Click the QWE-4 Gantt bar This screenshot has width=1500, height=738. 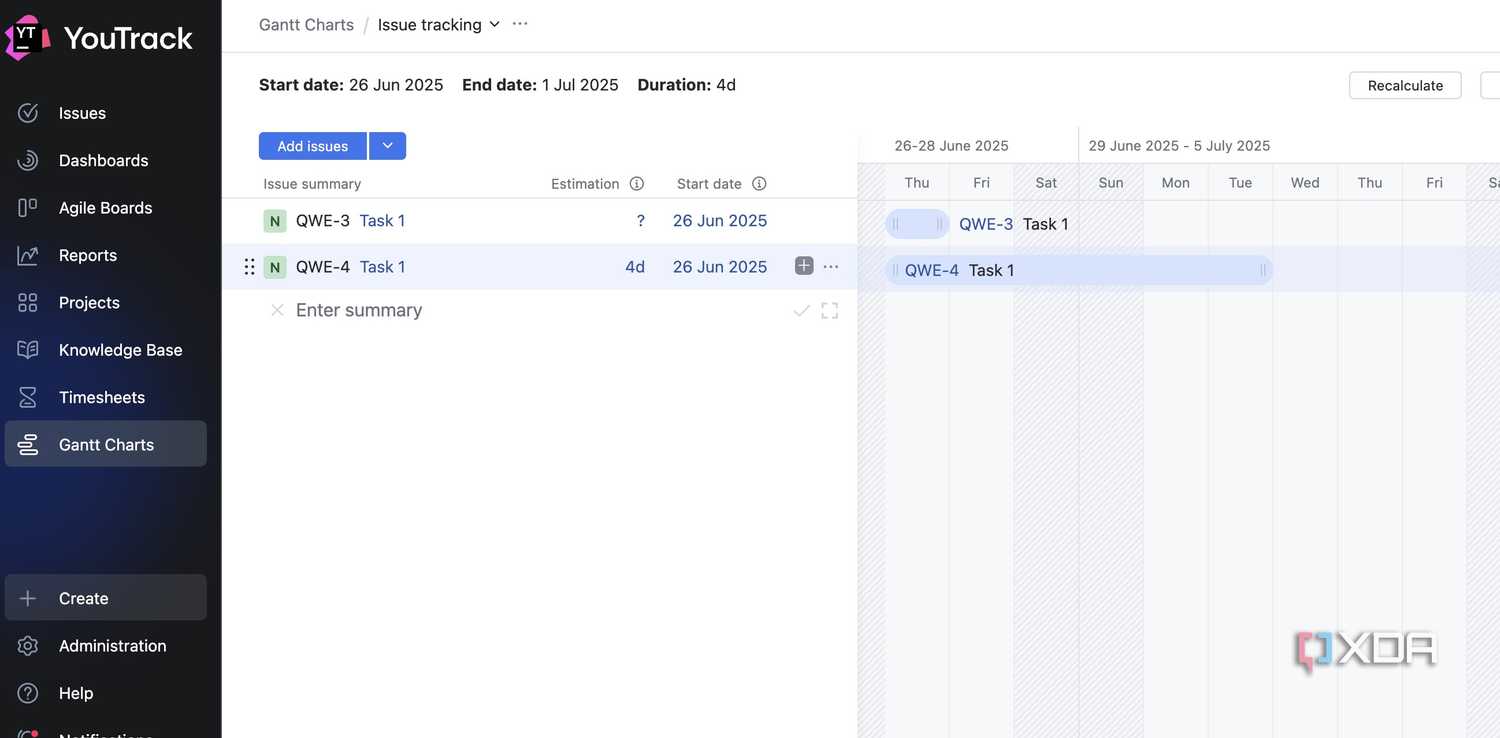coord(1079,270)
